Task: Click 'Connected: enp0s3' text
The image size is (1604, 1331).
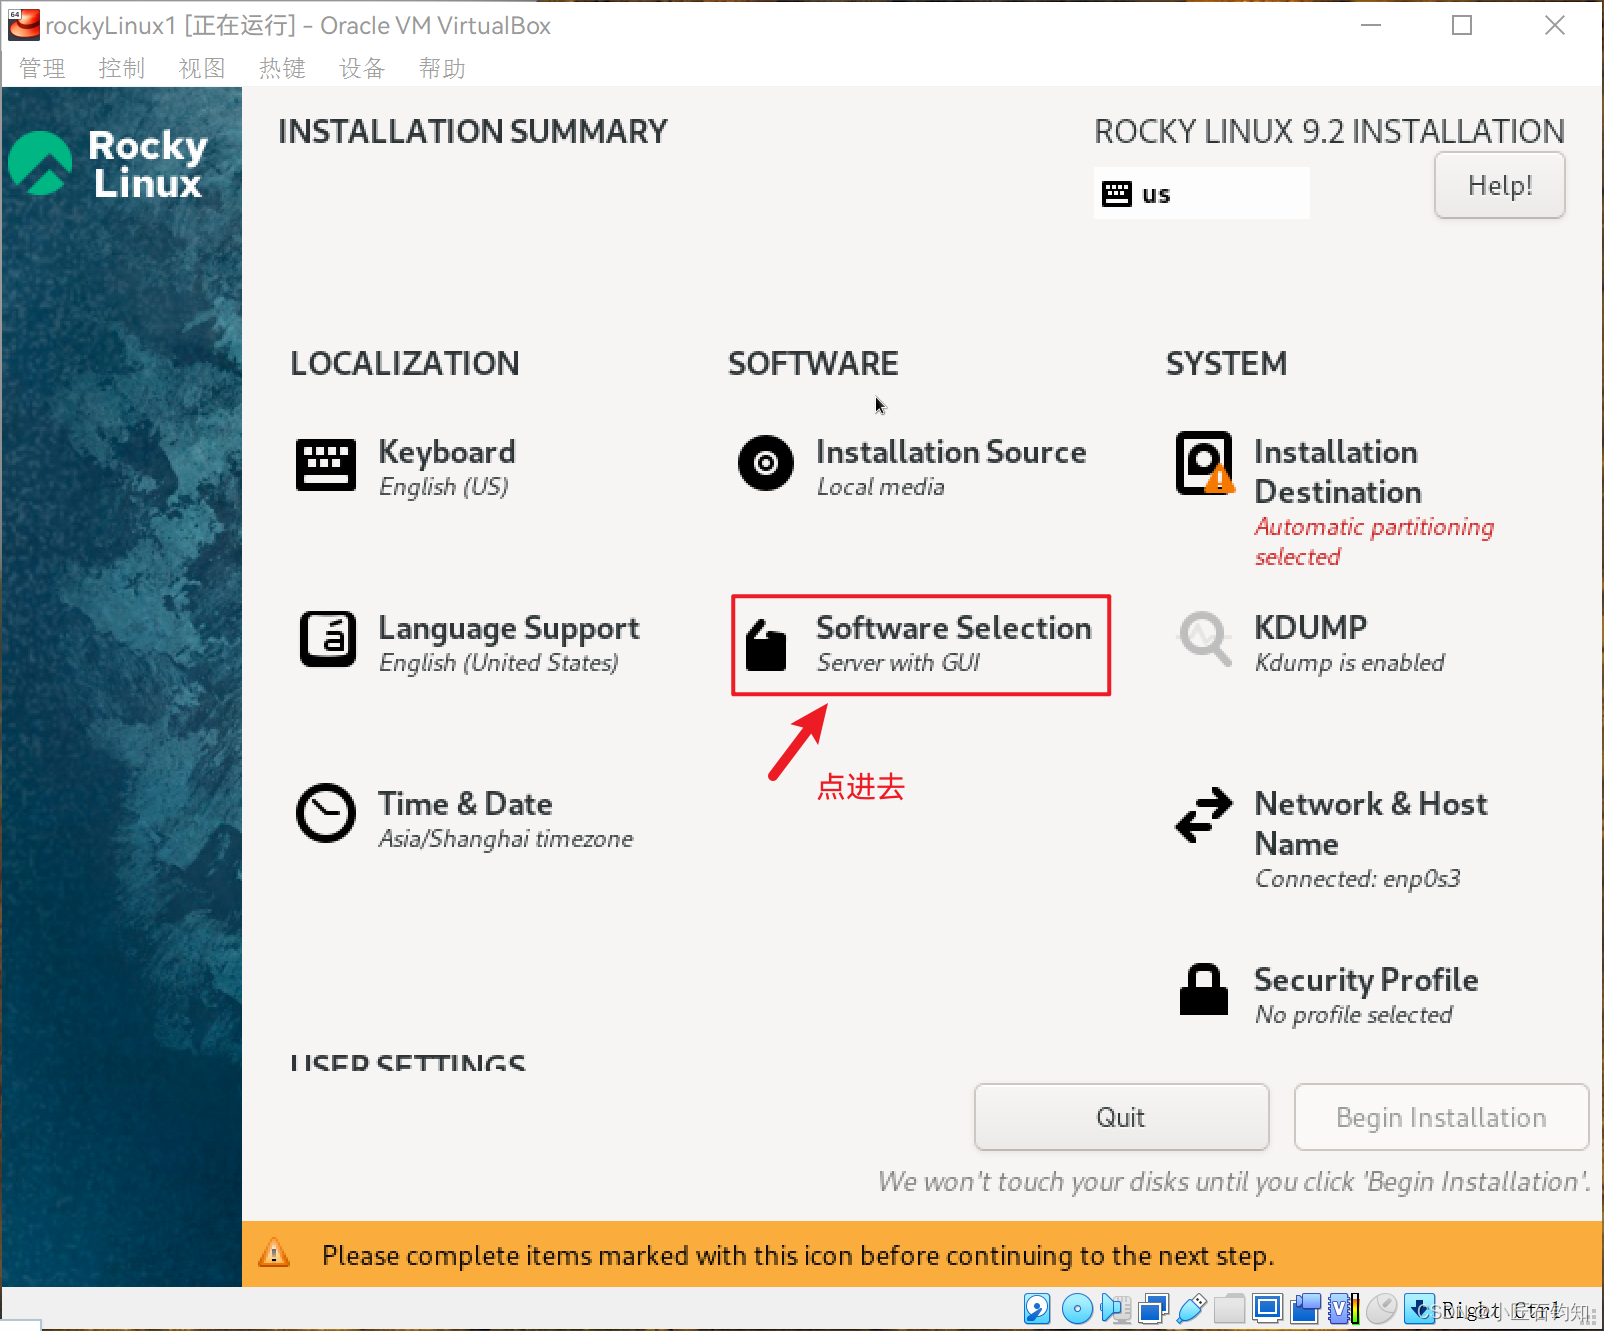Action: 1358,879
